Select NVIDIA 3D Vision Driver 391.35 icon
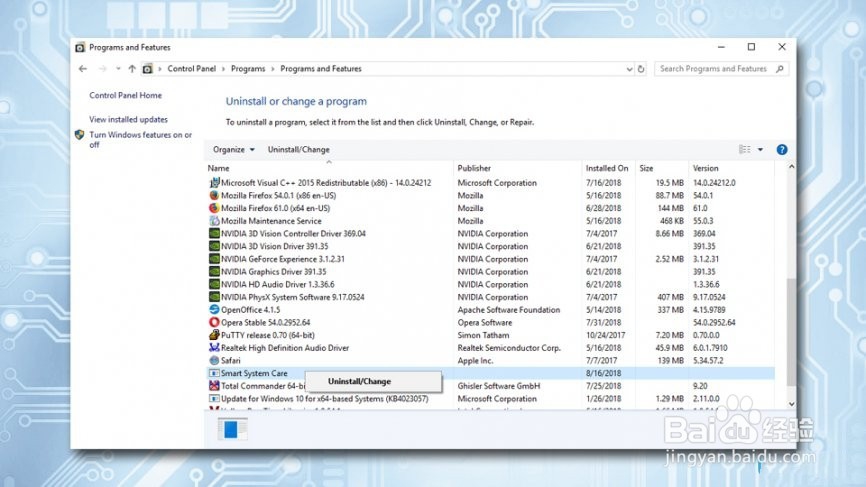This screenshot has width=866, height=487. 214,246
